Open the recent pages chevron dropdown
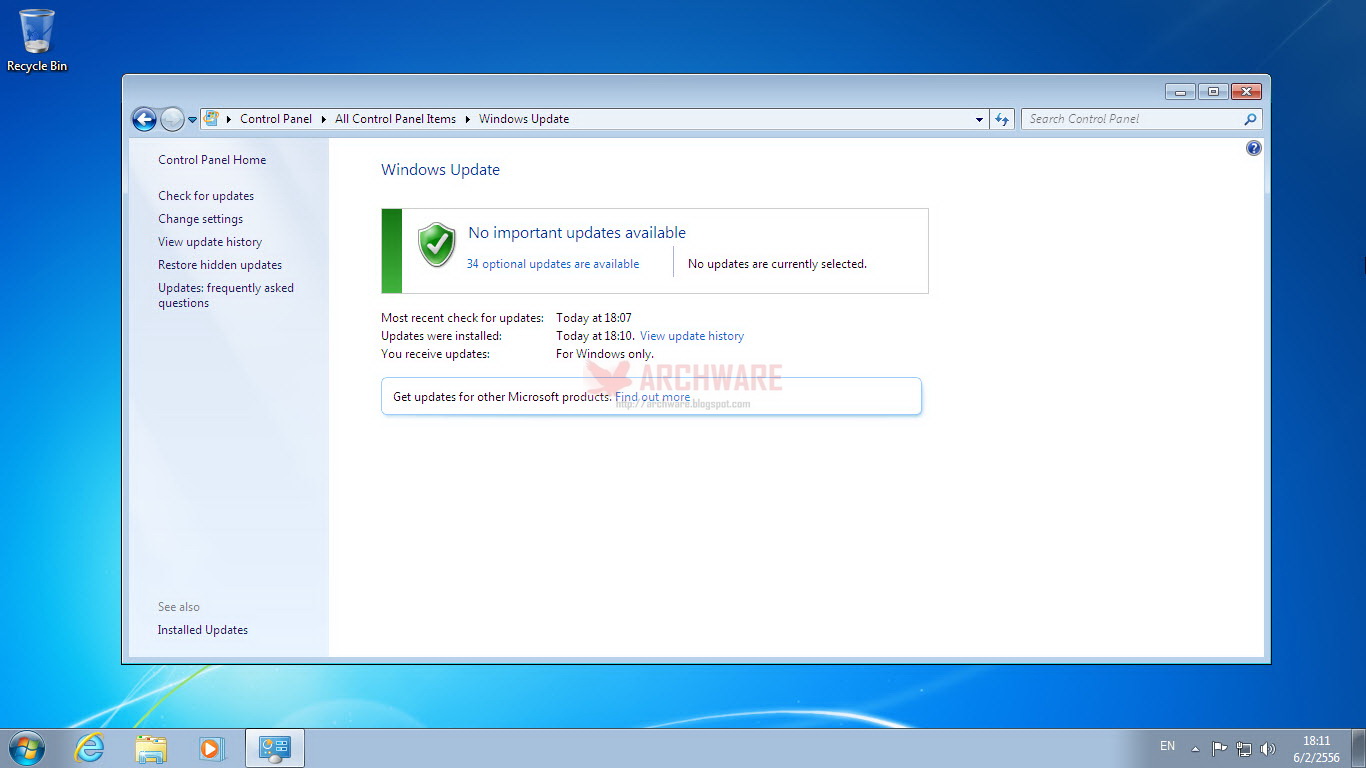 tap(192, 118)
